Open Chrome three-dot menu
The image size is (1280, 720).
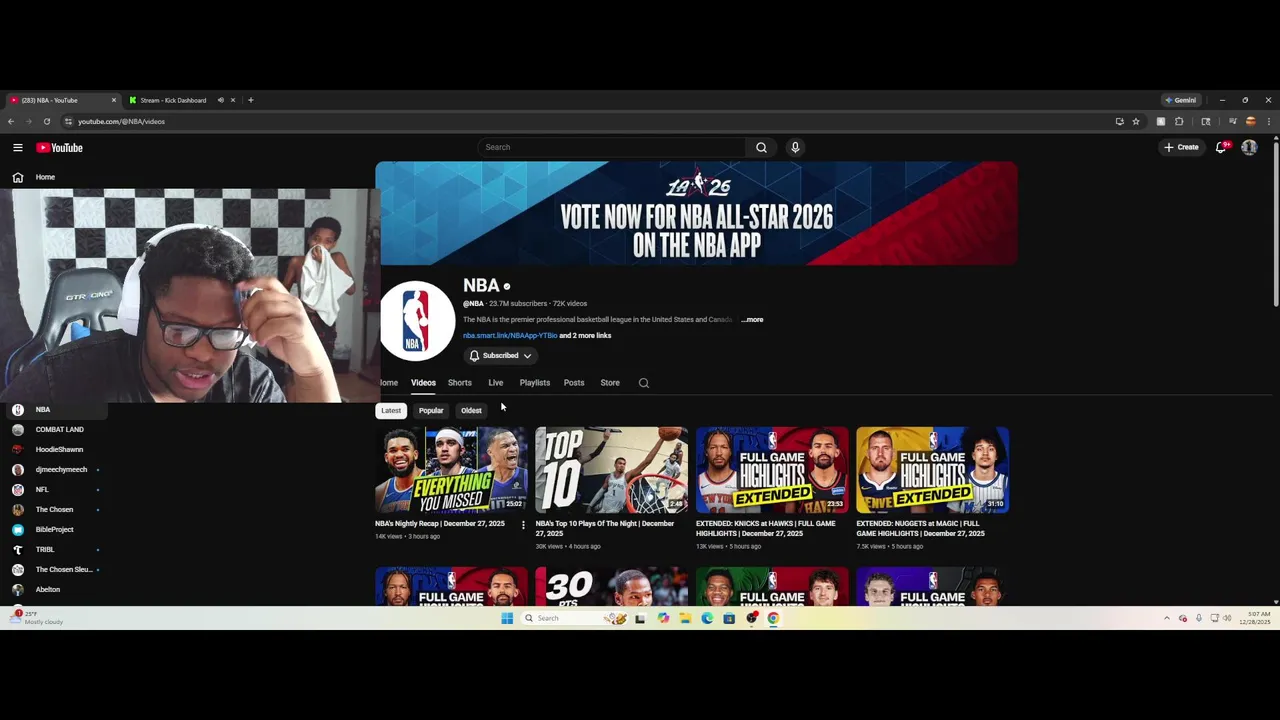coord(1269,121)
